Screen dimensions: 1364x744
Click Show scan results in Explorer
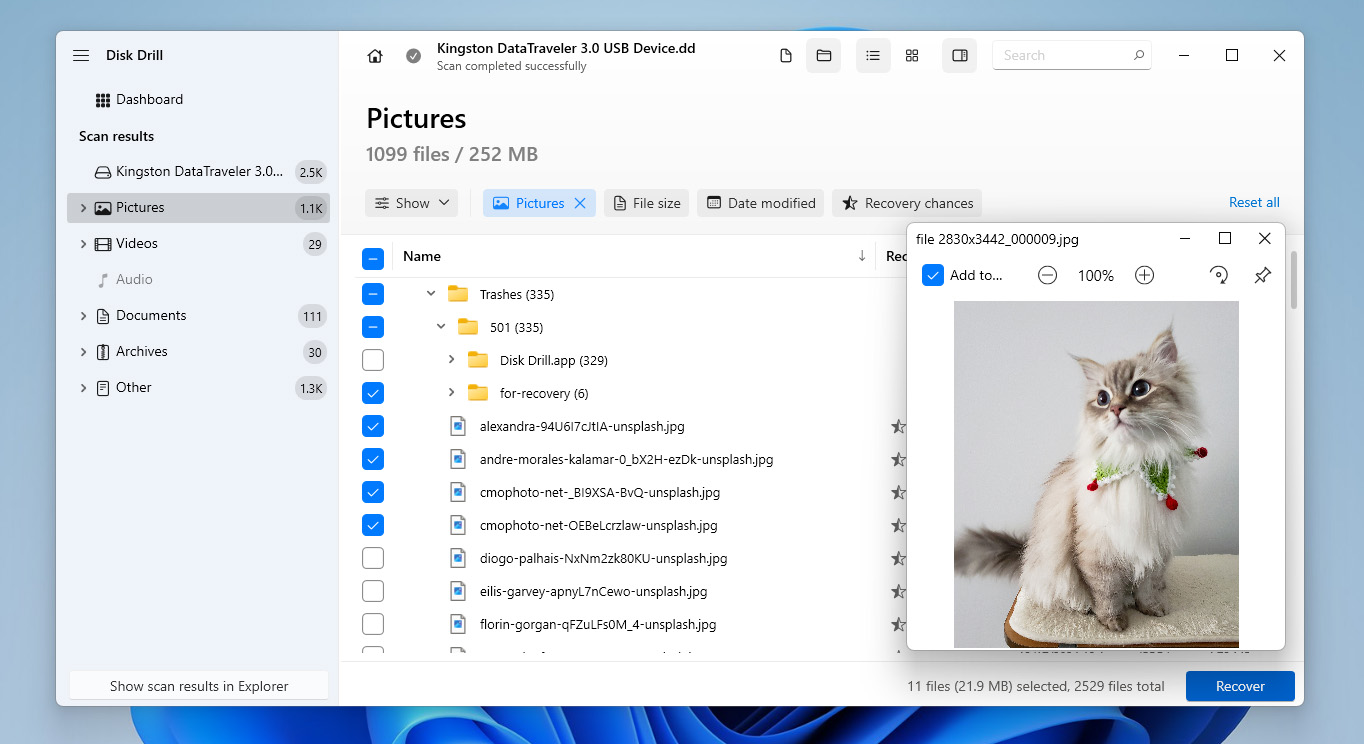199,686
